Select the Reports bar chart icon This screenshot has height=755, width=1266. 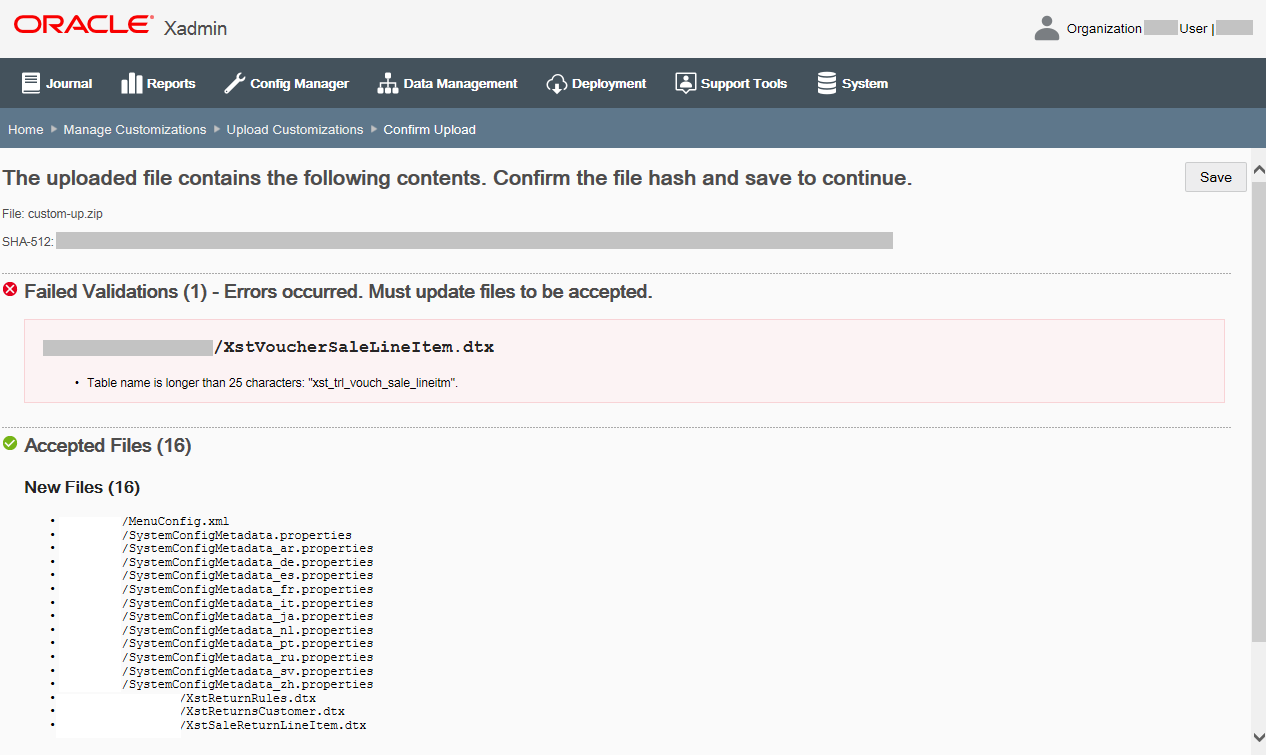point(134,83)
